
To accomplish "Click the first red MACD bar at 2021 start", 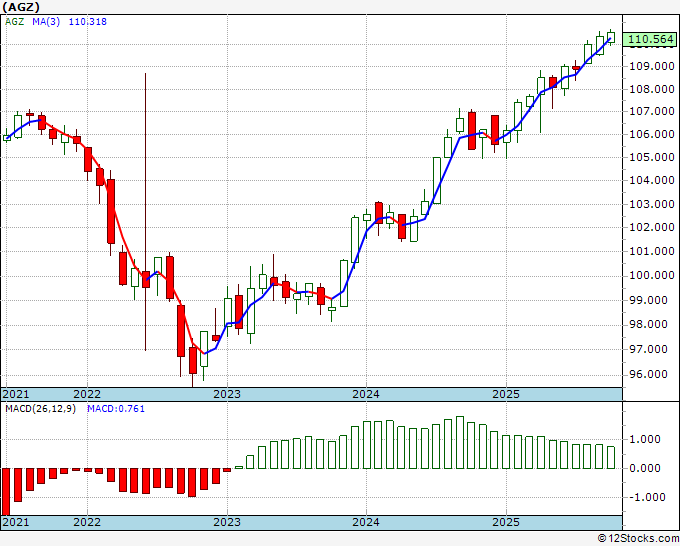I will [6, 492].
